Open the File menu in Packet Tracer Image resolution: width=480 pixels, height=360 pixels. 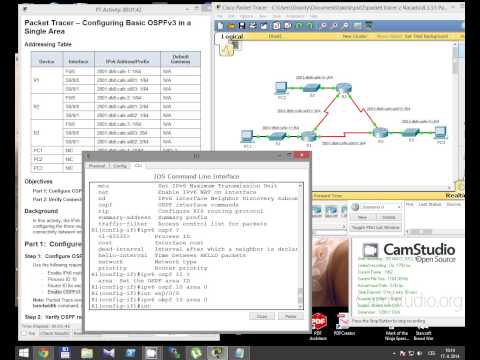220,16
